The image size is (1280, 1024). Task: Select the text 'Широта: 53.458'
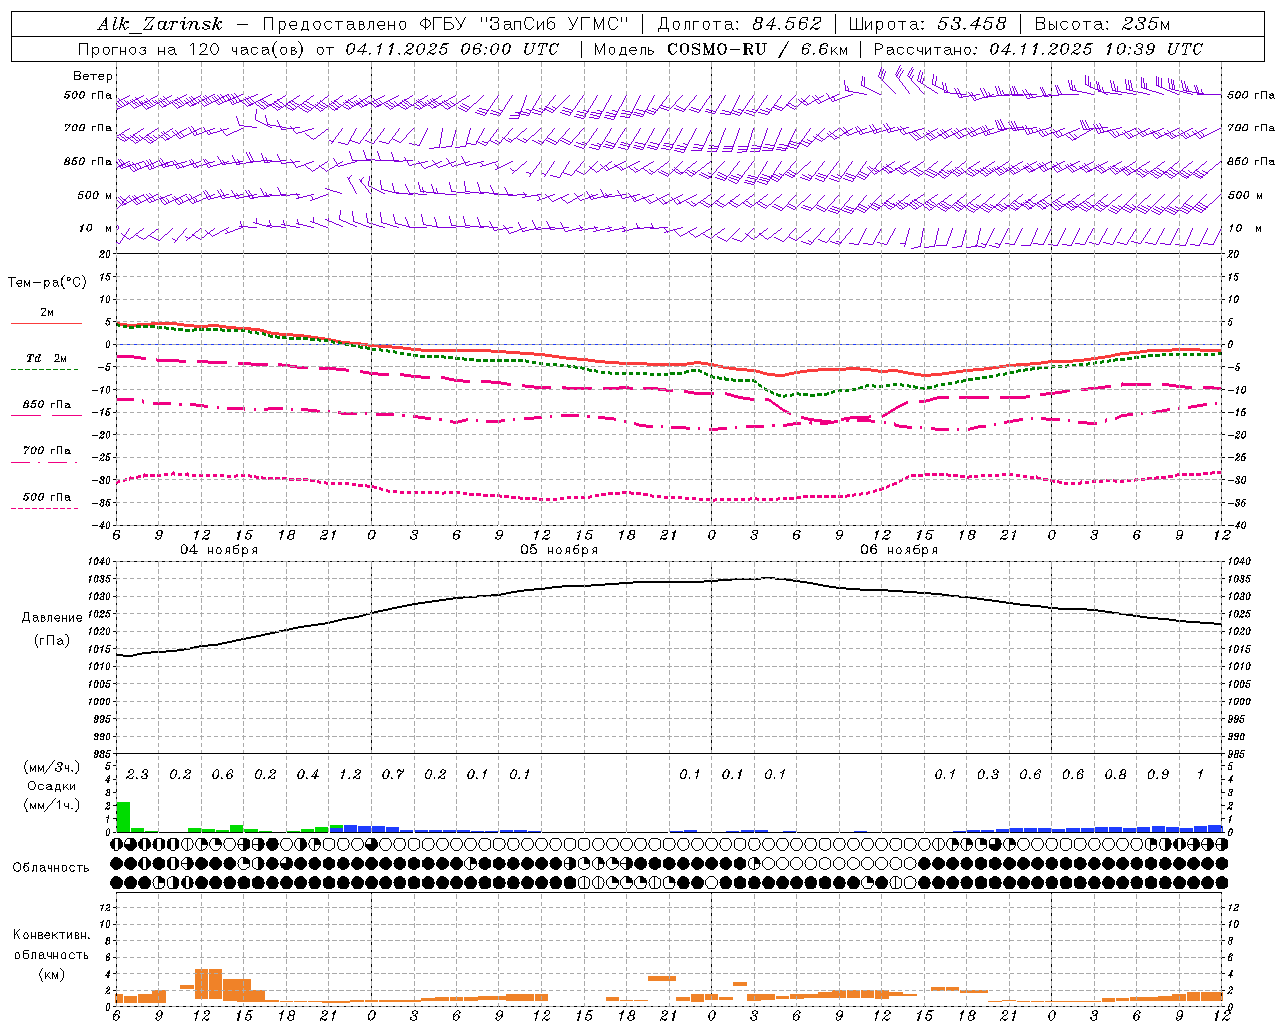pos(927,25)
